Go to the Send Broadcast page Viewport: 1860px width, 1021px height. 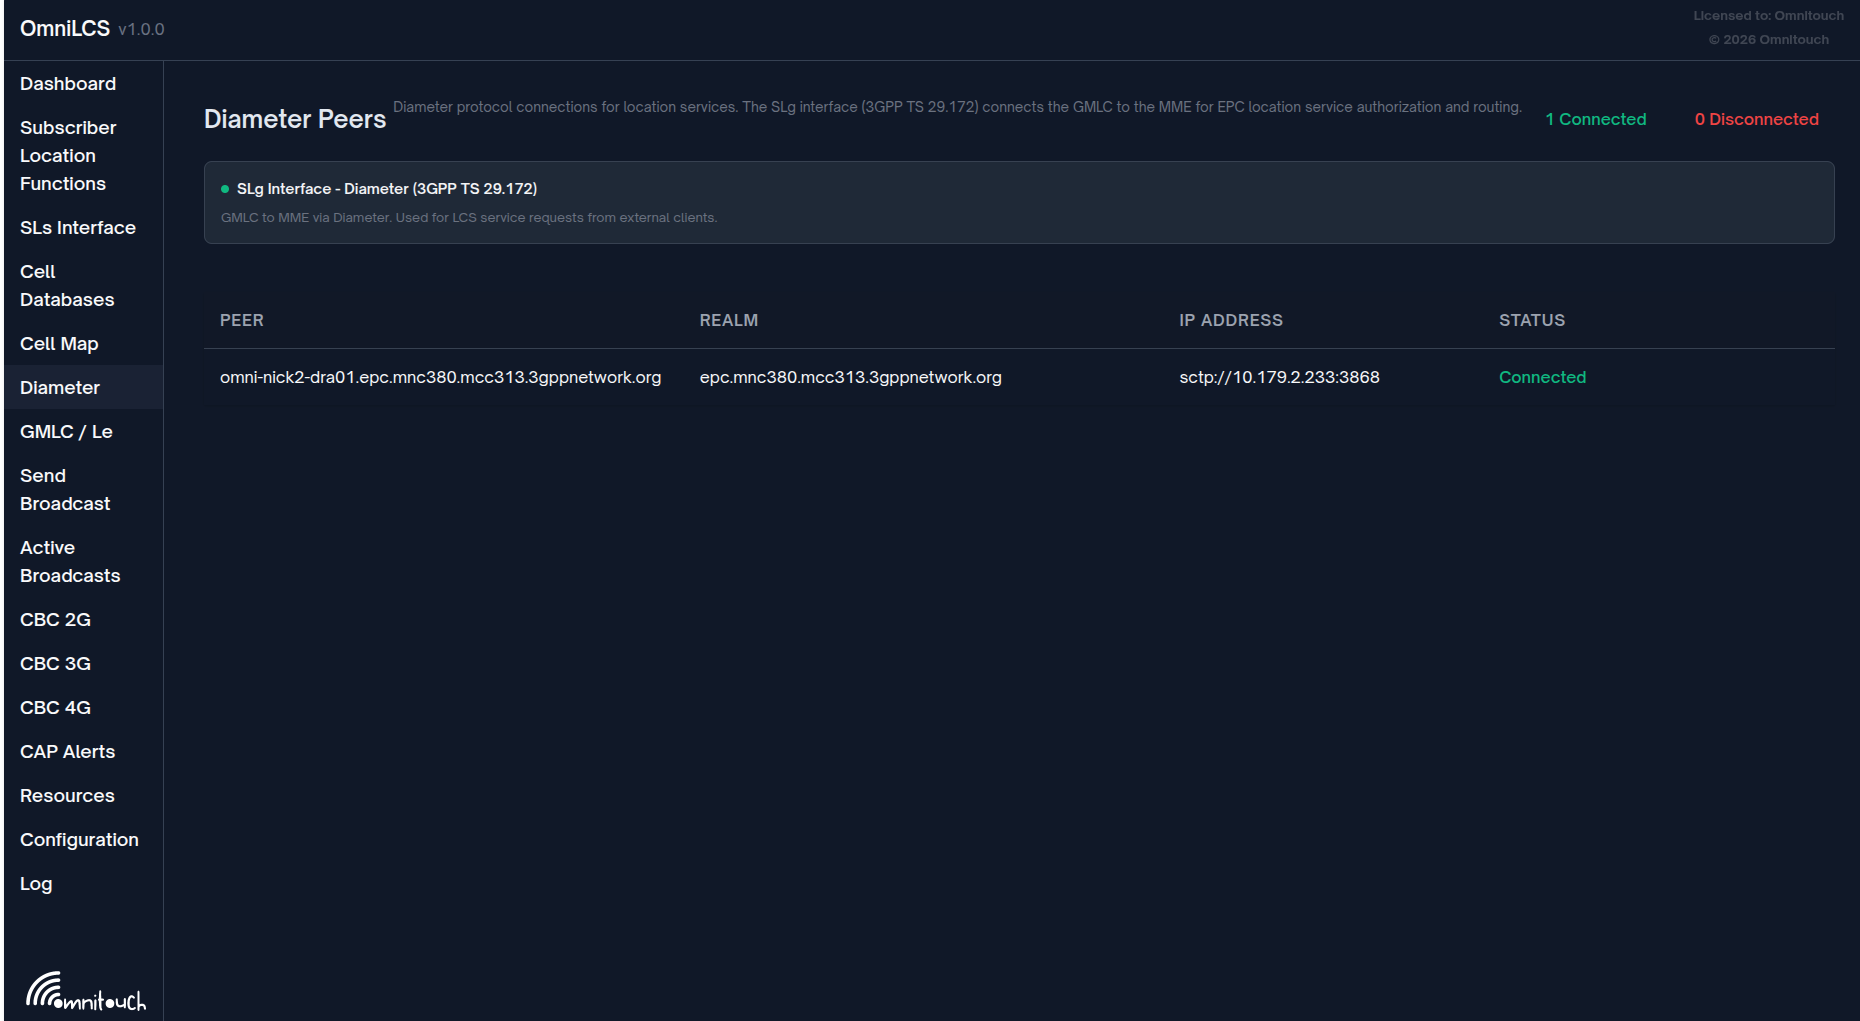[x=65, y=490]
